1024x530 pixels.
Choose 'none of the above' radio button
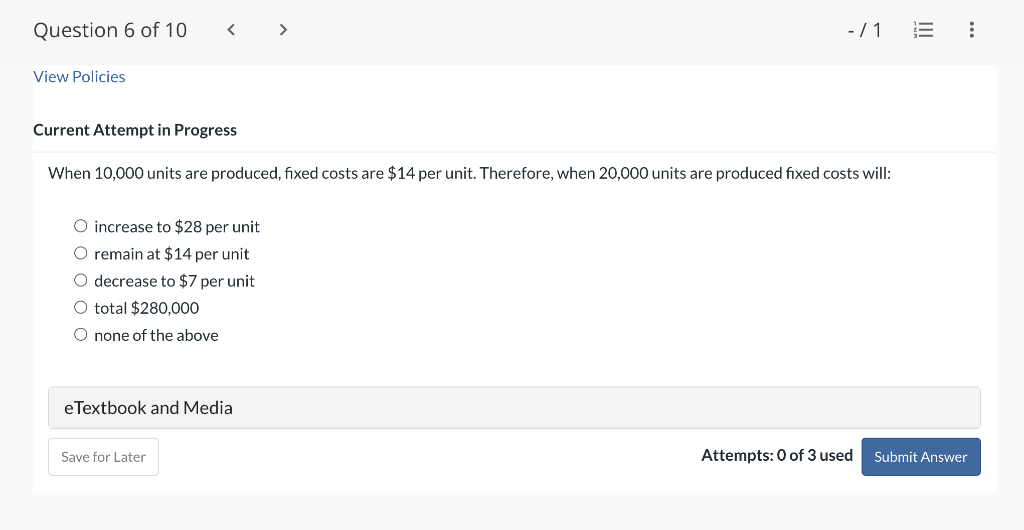coord(81,335)
